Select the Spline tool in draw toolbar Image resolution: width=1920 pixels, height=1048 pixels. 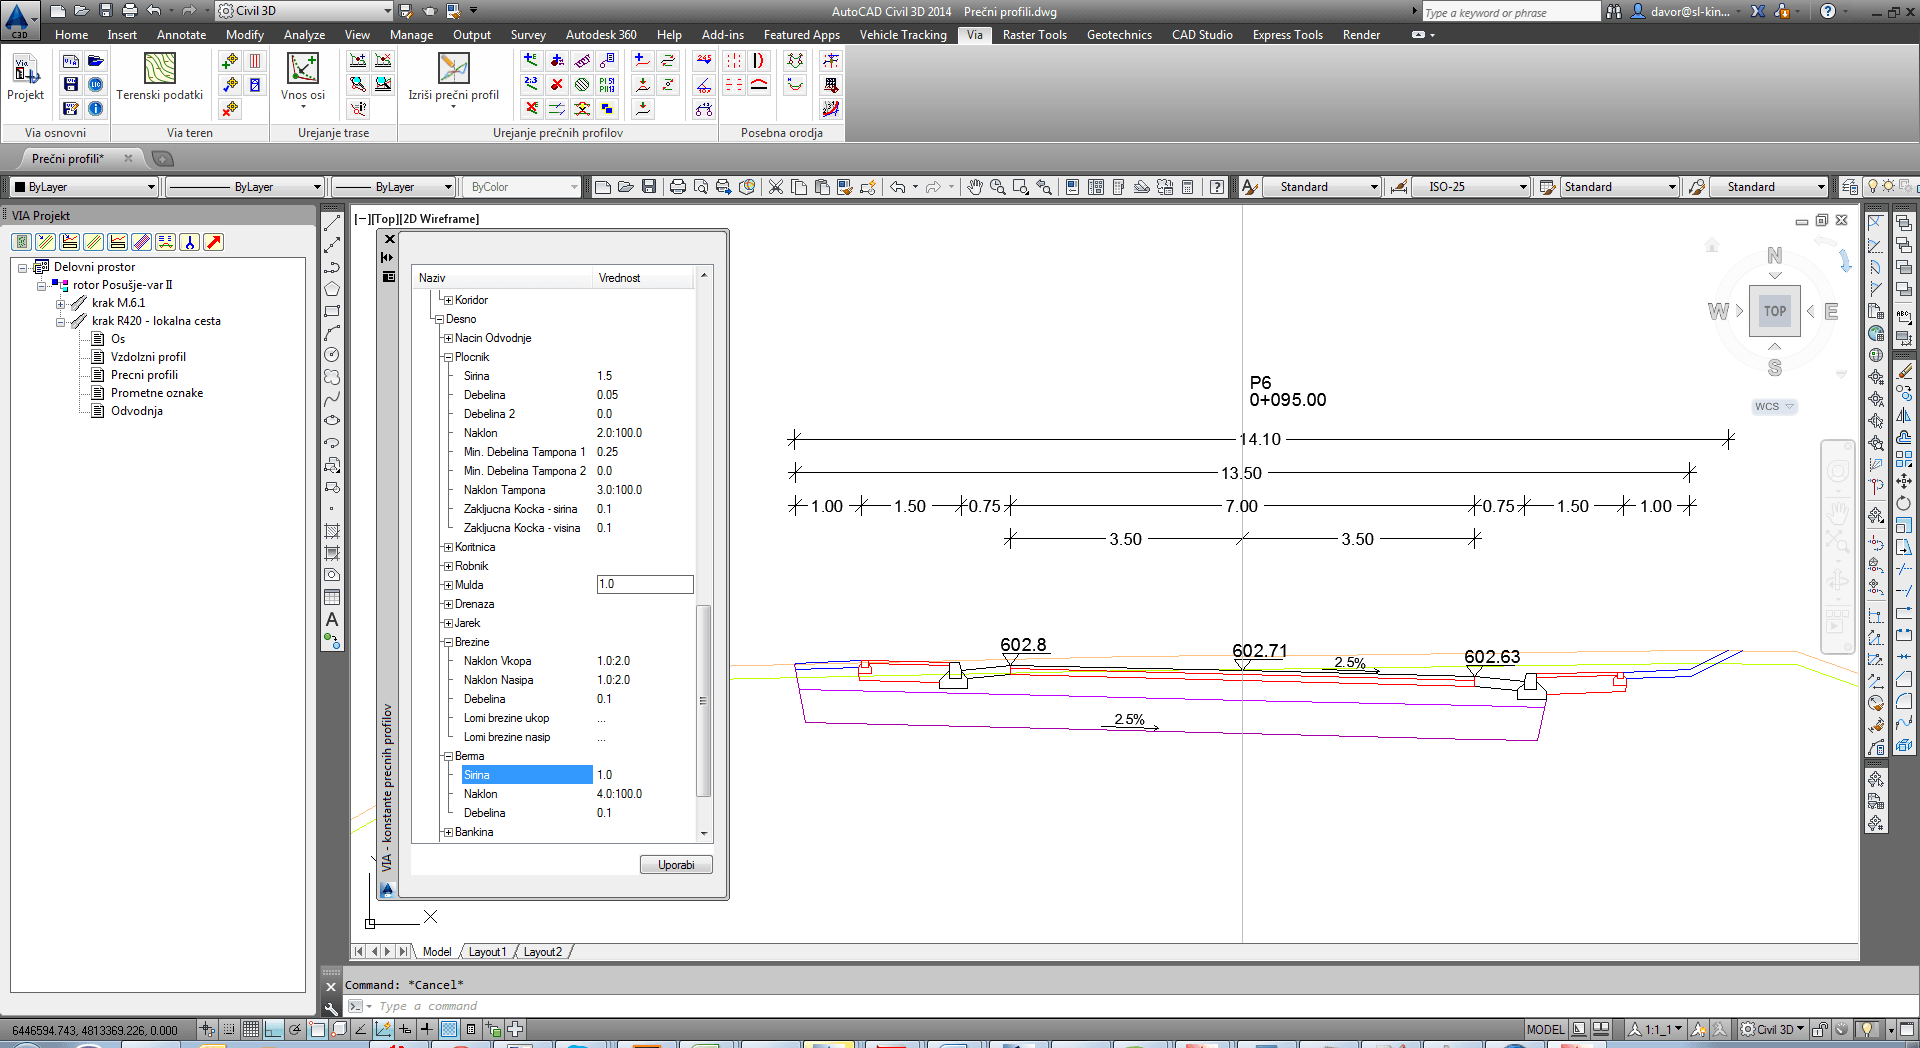(x=332, y=399)
